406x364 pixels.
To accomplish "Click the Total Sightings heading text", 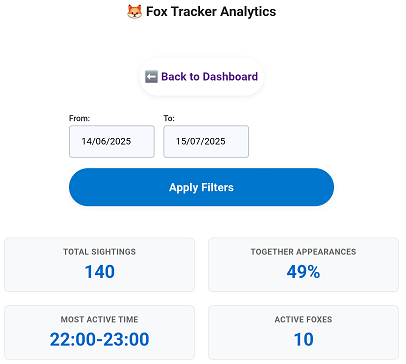I will pyautogui.click(x=99, y=252).
